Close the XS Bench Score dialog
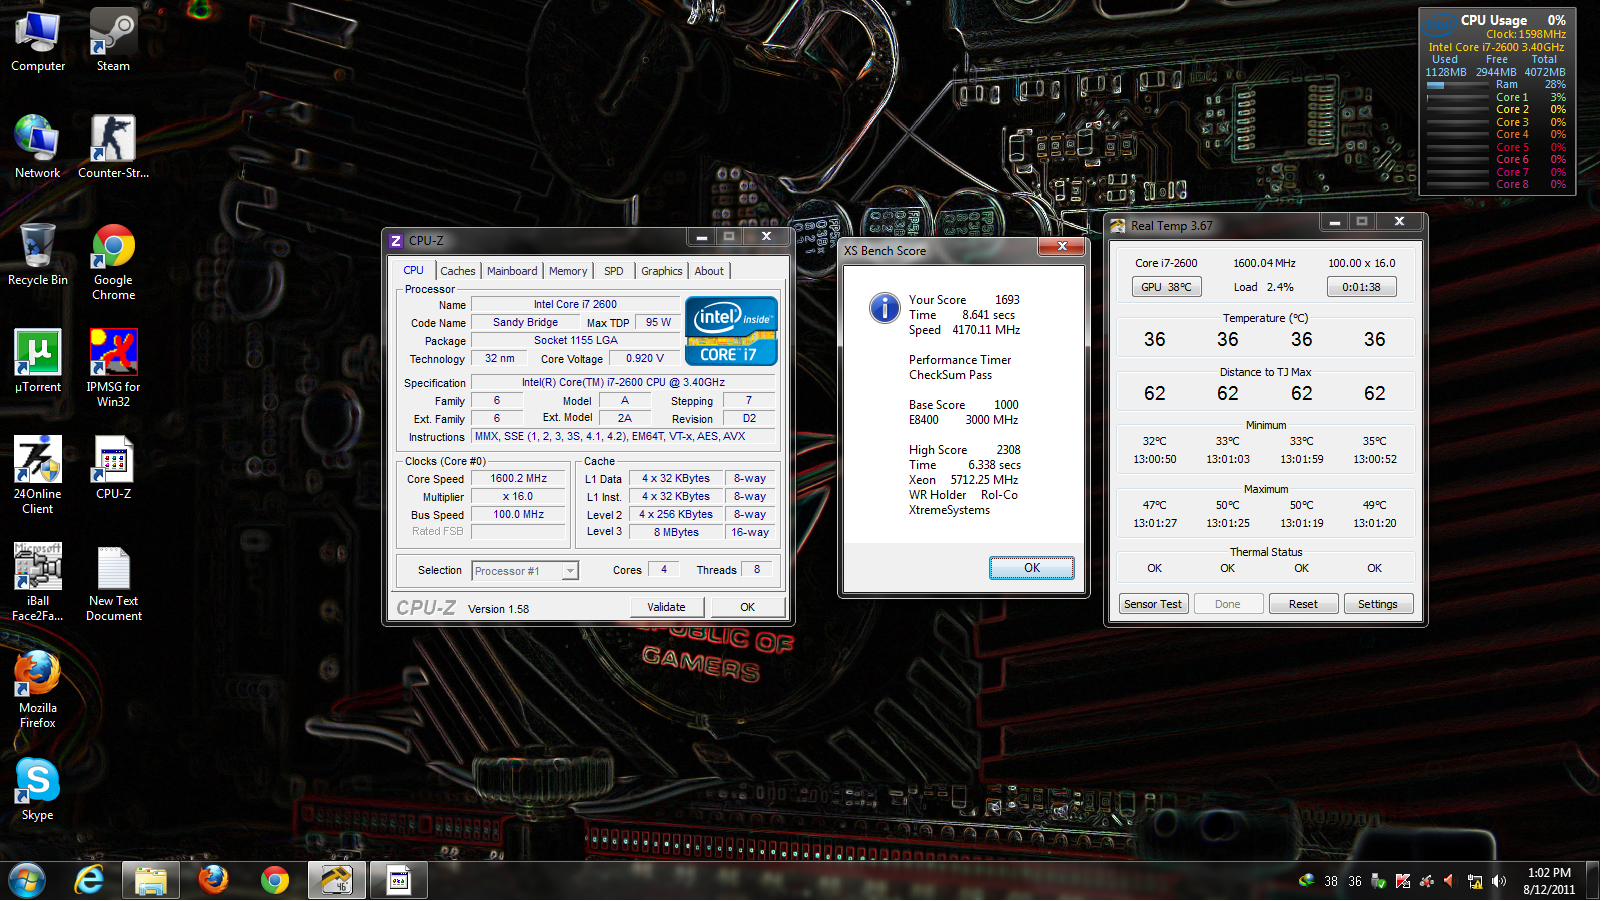 tap(1062, 247)
